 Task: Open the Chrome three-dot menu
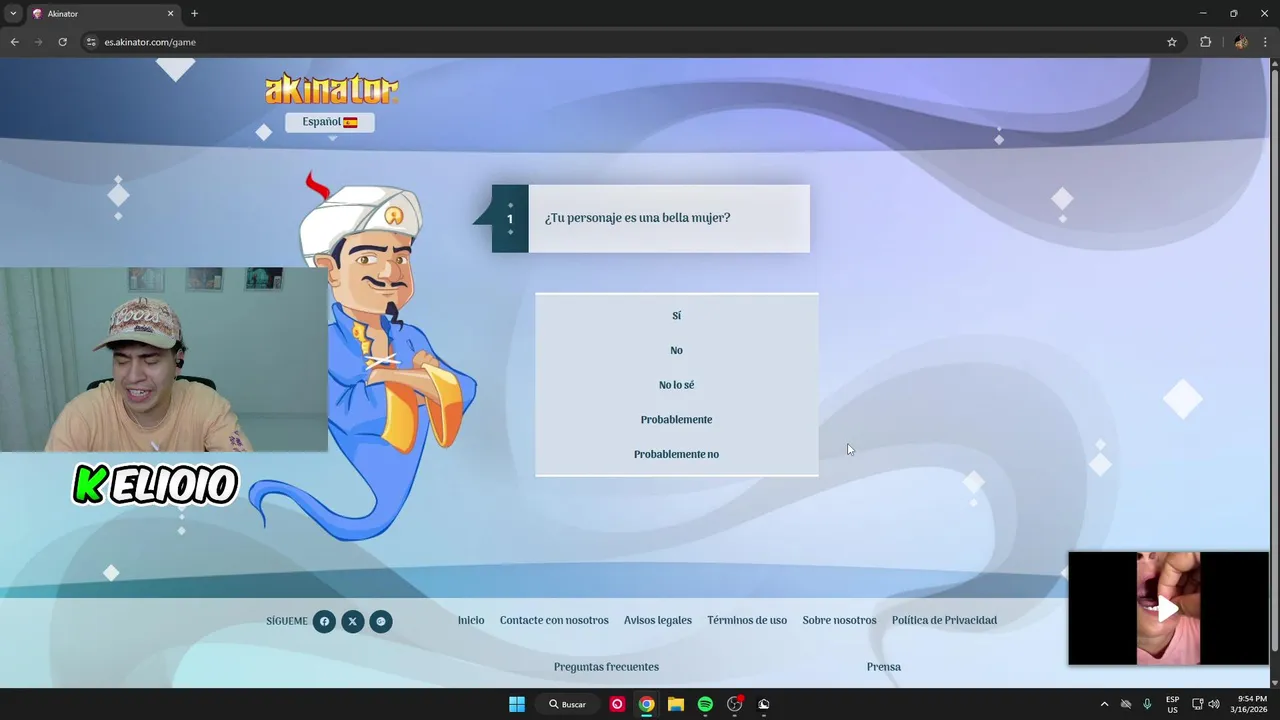tap(1266, 42)
